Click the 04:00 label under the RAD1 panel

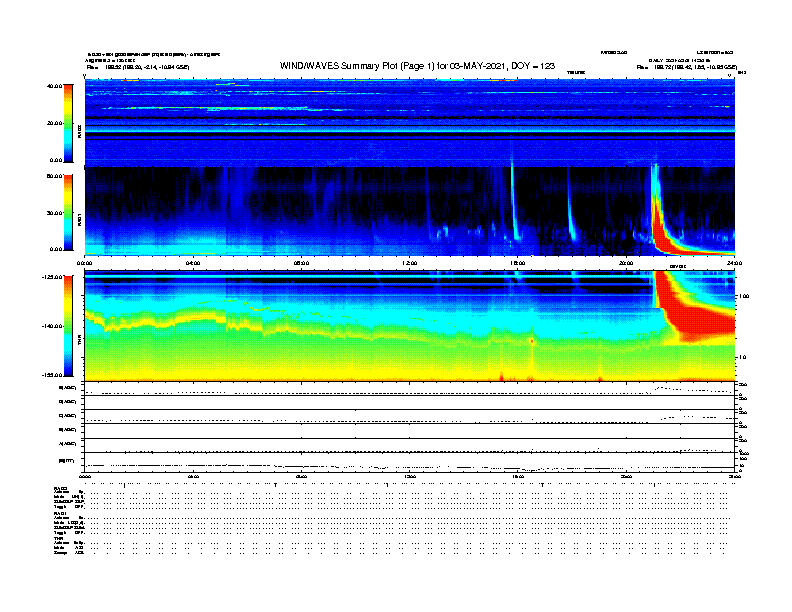[193, 263]
